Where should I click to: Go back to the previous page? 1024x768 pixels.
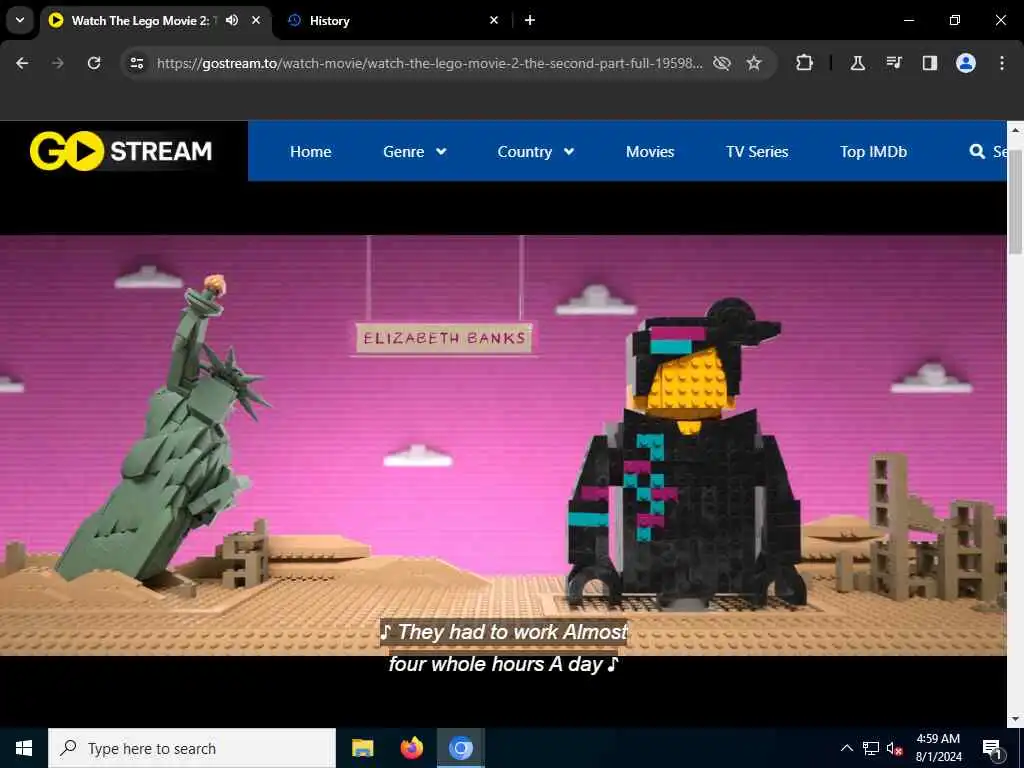22,63
